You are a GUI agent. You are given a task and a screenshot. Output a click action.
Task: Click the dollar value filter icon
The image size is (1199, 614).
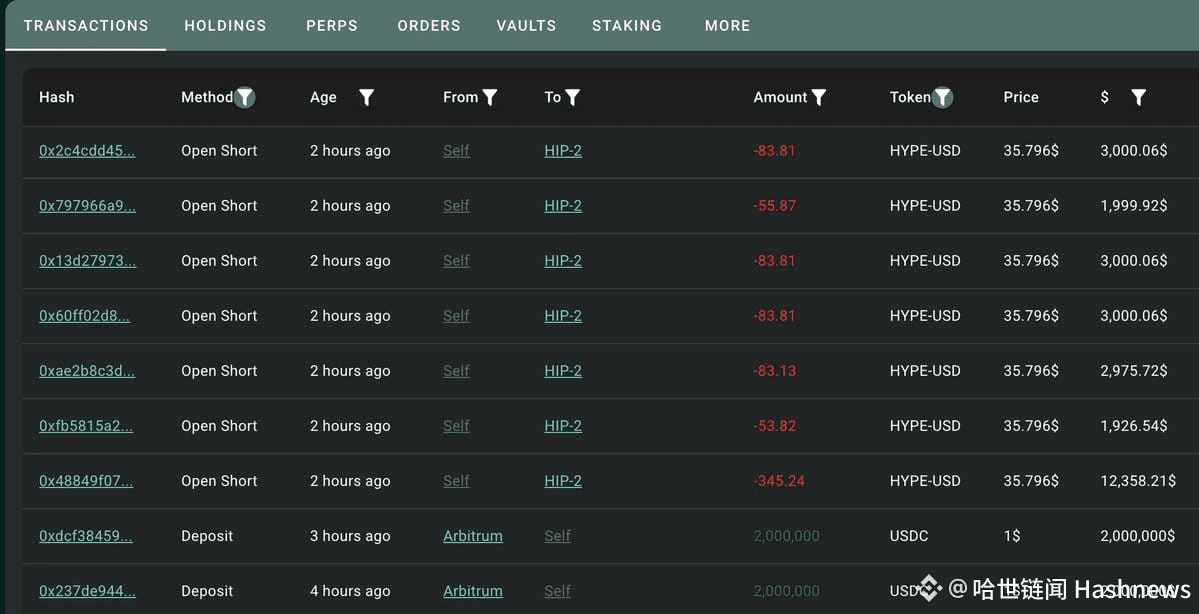(x=1138, y=97)
